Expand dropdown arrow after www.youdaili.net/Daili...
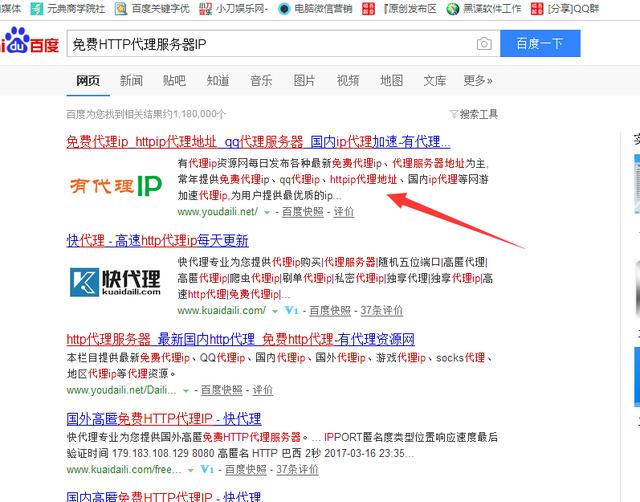The height and width of the screenshot is (502, 640). [x=186, y=391]
